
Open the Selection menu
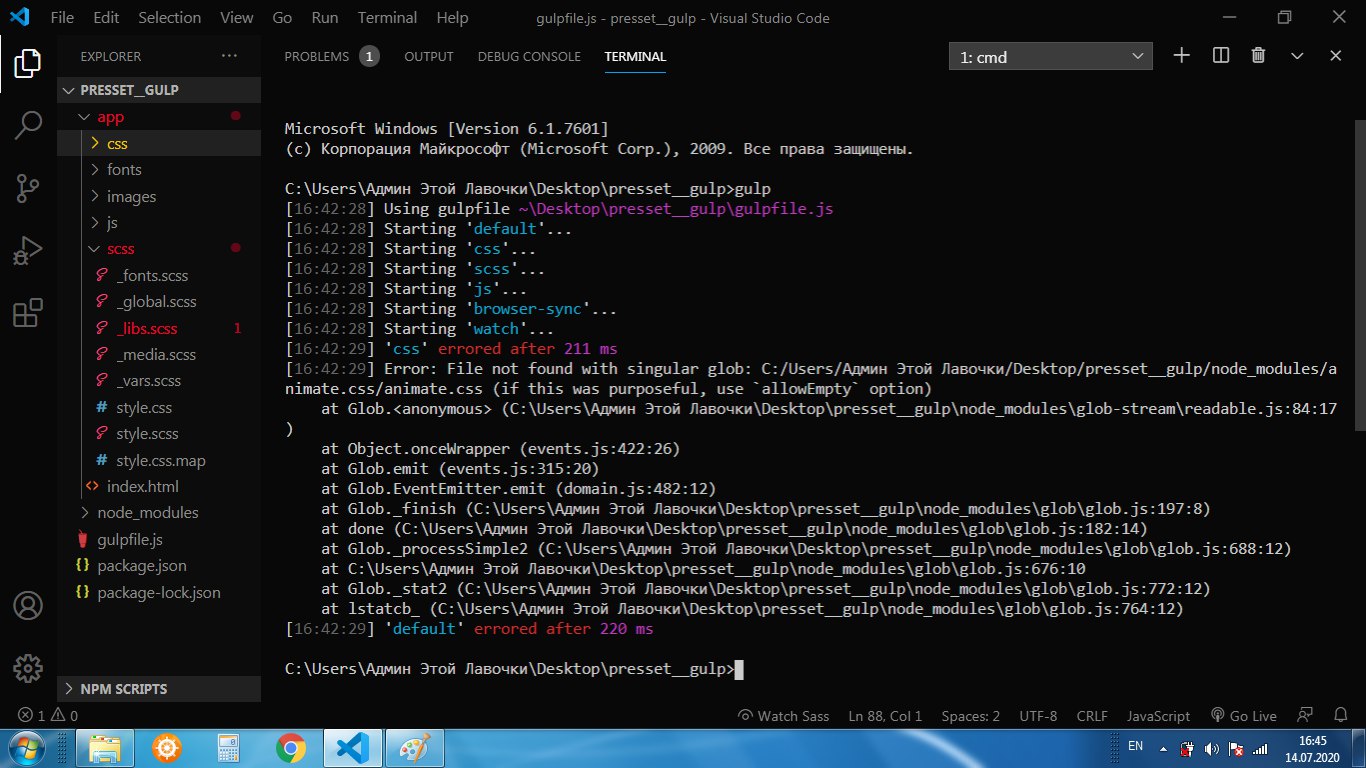click(169, 18)
